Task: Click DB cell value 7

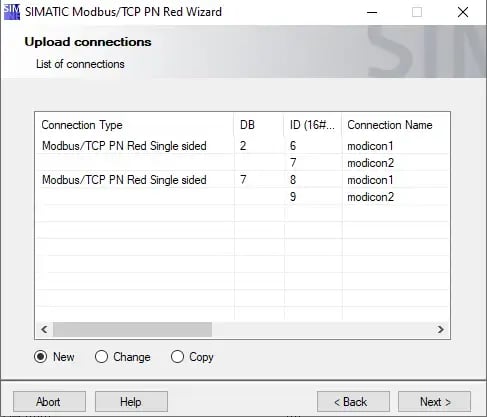Action: (x=243, y=180)
